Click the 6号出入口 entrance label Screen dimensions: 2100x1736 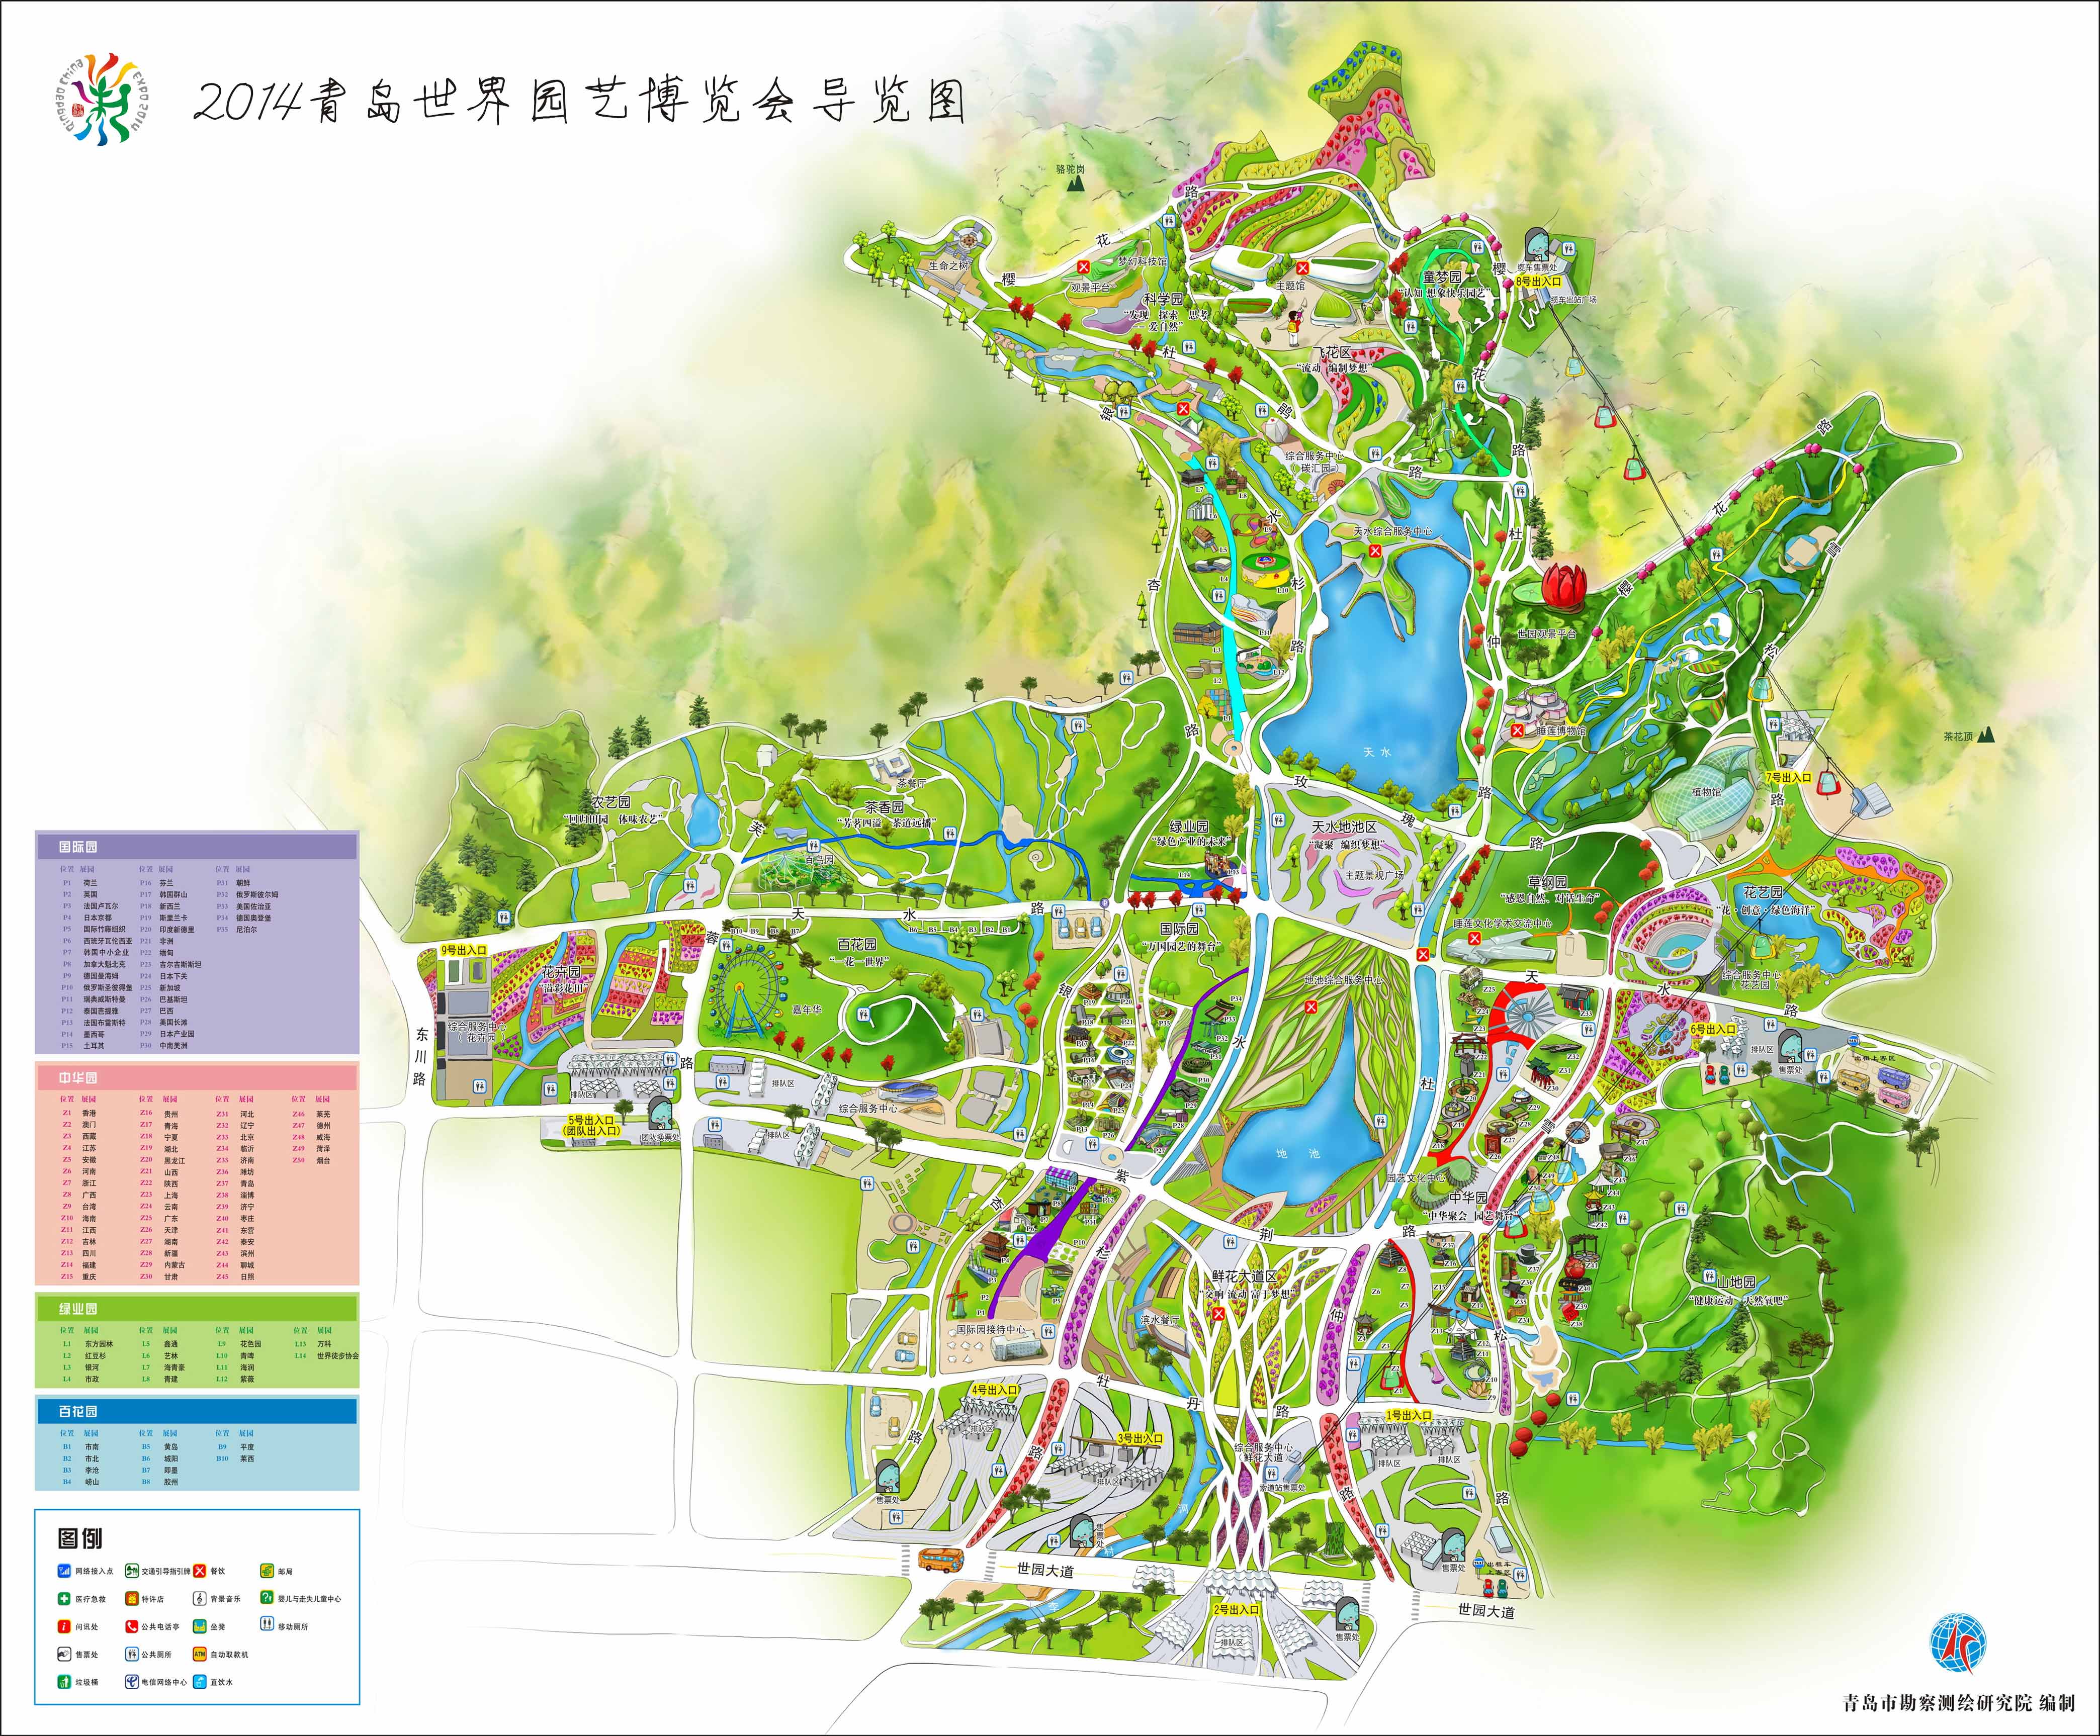1713,1029
